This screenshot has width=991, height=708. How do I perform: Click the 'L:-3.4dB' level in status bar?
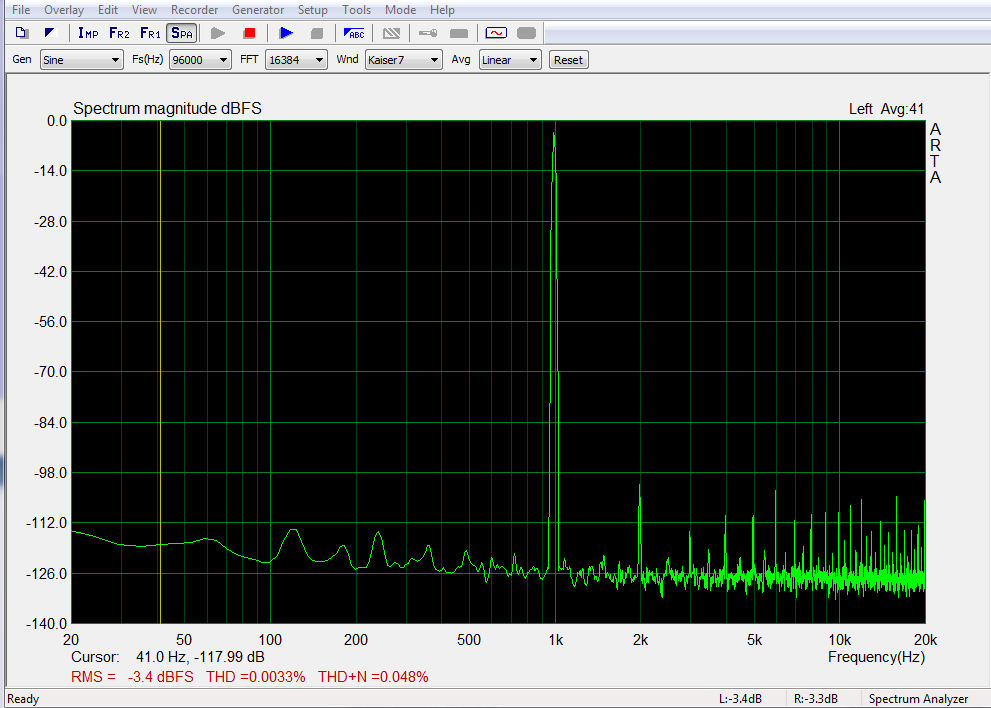click(x=740, y=699)
